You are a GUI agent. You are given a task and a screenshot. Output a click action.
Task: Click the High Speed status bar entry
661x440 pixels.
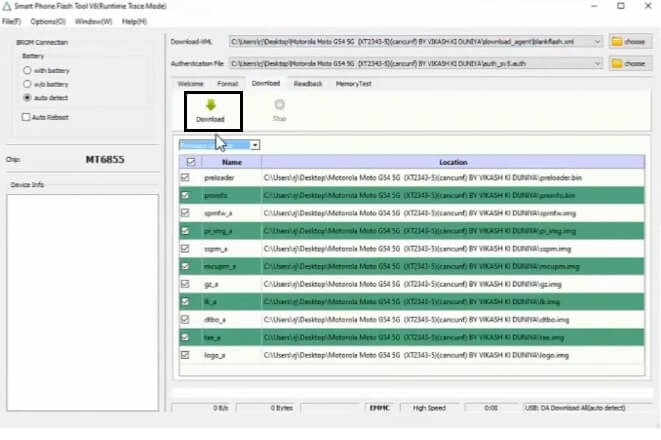tap(429, 408)
